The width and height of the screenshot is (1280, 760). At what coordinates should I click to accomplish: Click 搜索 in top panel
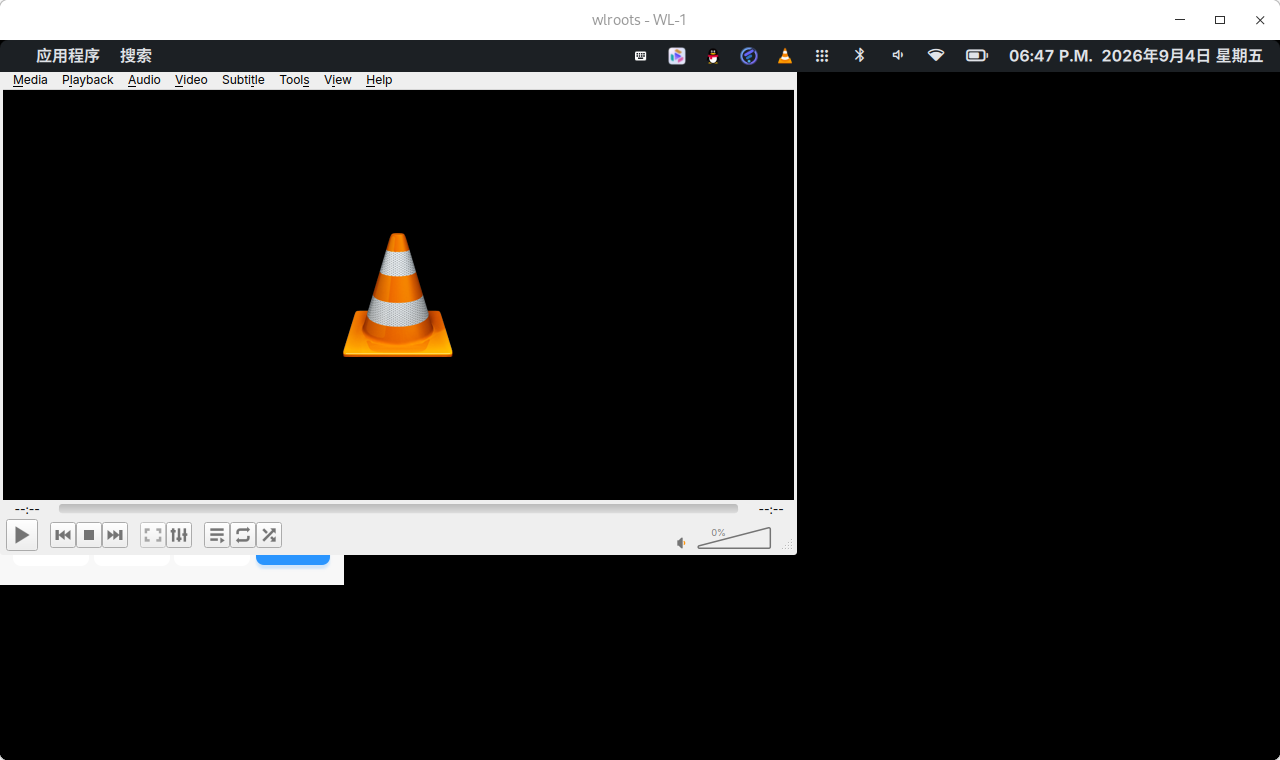(x=136, y=56)
